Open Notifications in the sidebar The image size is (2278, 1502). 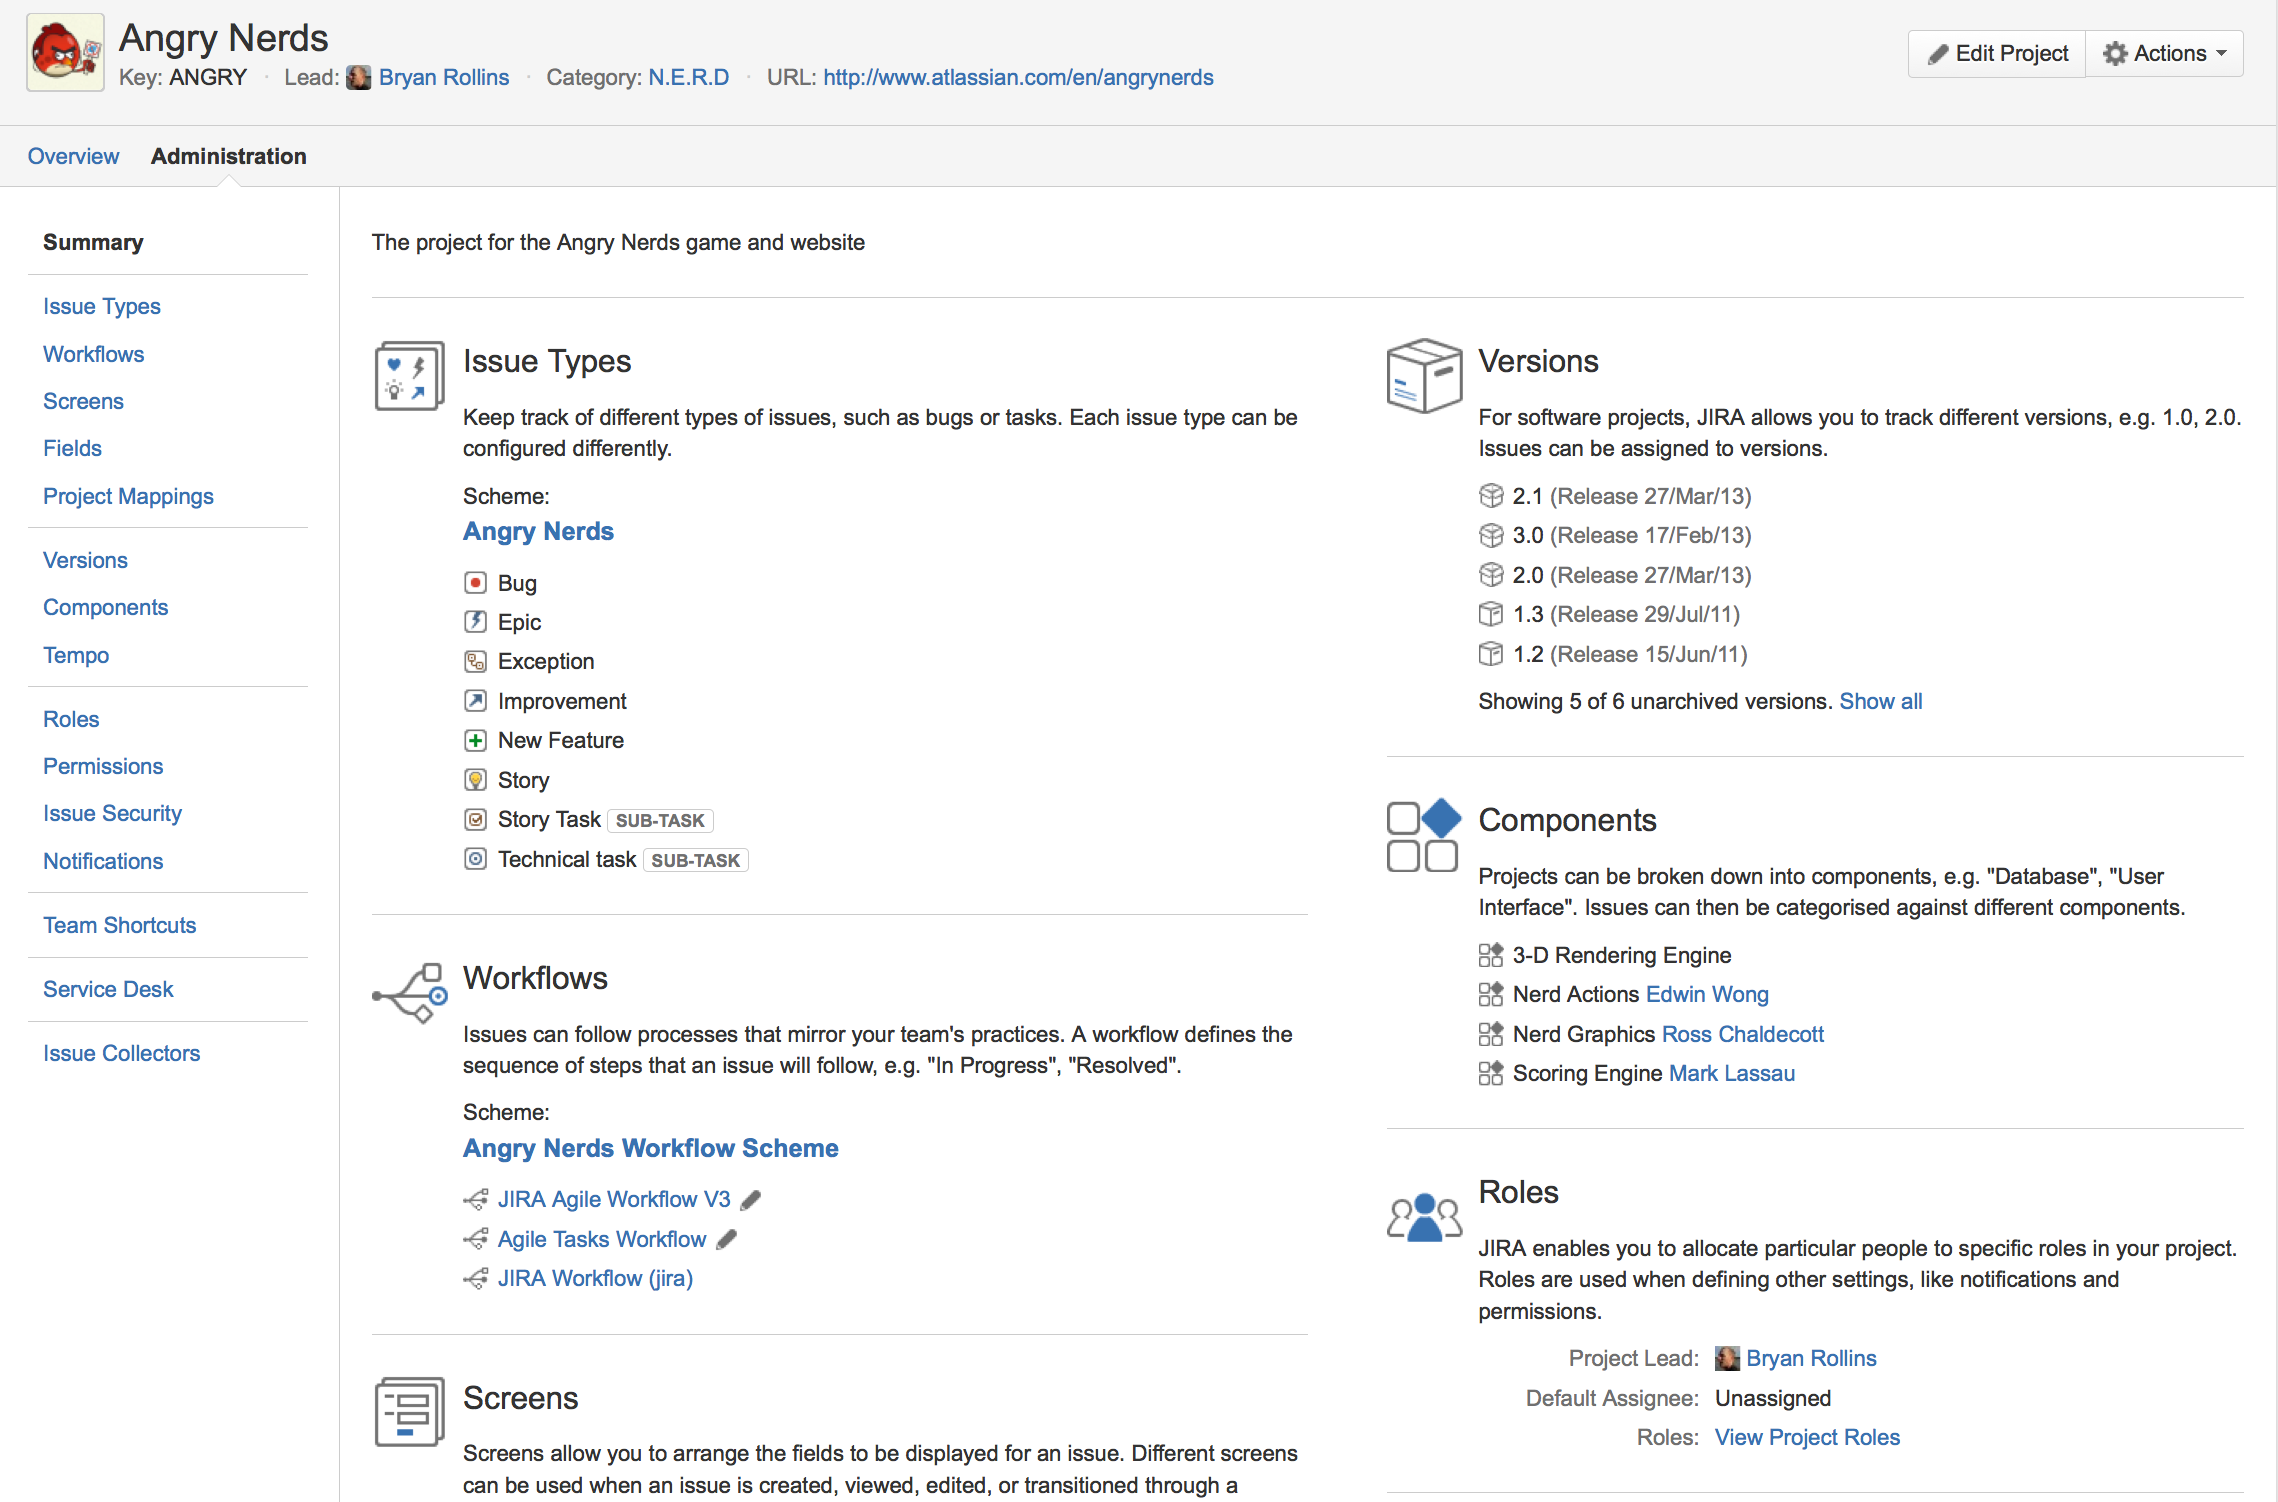[x=103, y=861]
